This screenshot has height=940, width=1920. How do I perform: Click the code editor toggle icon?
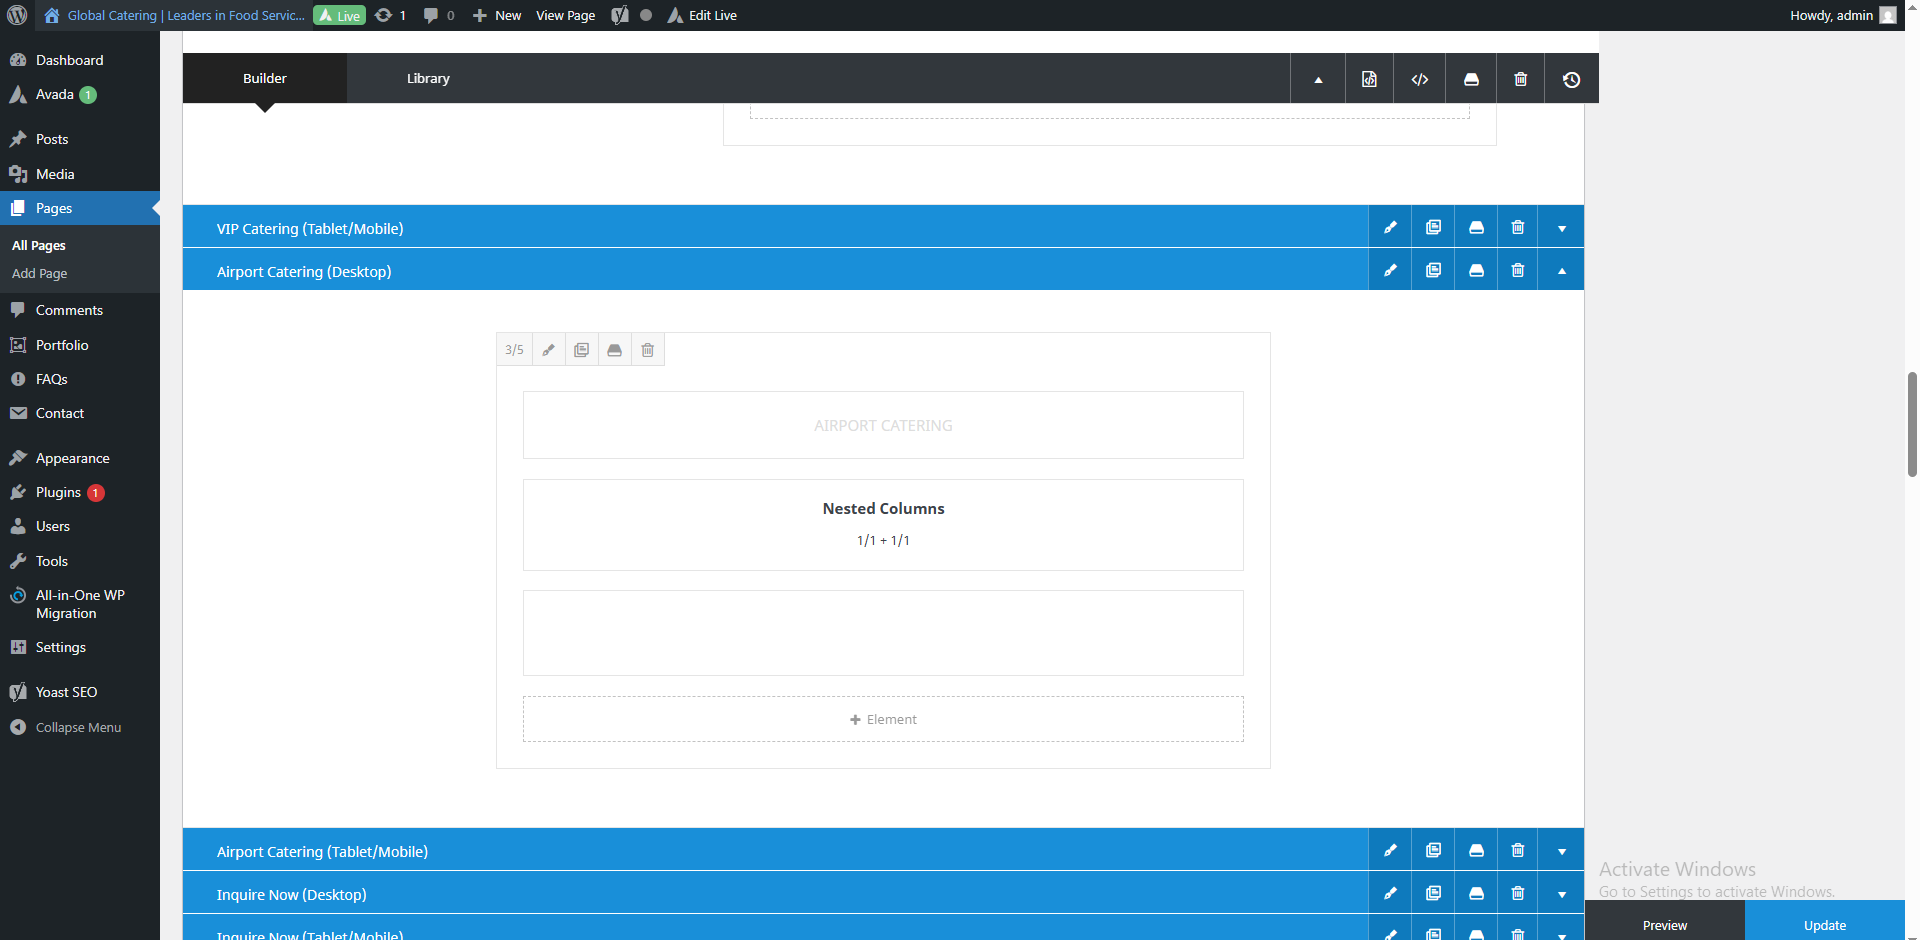1419,79
